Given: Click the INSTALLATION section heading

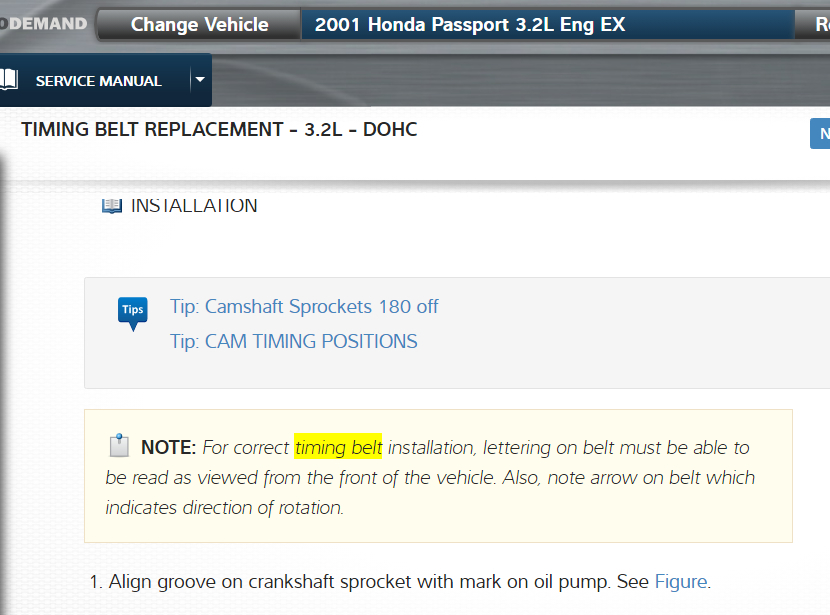Looking at the screenshot, I should click(x=194, y=206).
